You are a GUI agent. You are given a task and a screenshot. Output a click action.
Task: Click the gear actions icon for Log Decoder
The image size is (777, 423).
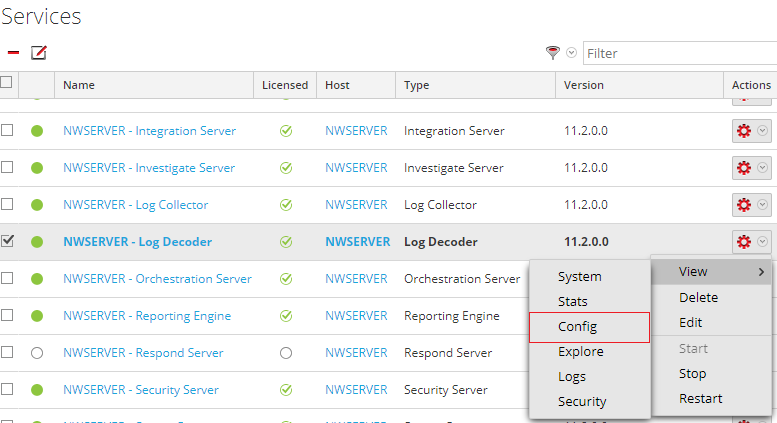[743, 242]
